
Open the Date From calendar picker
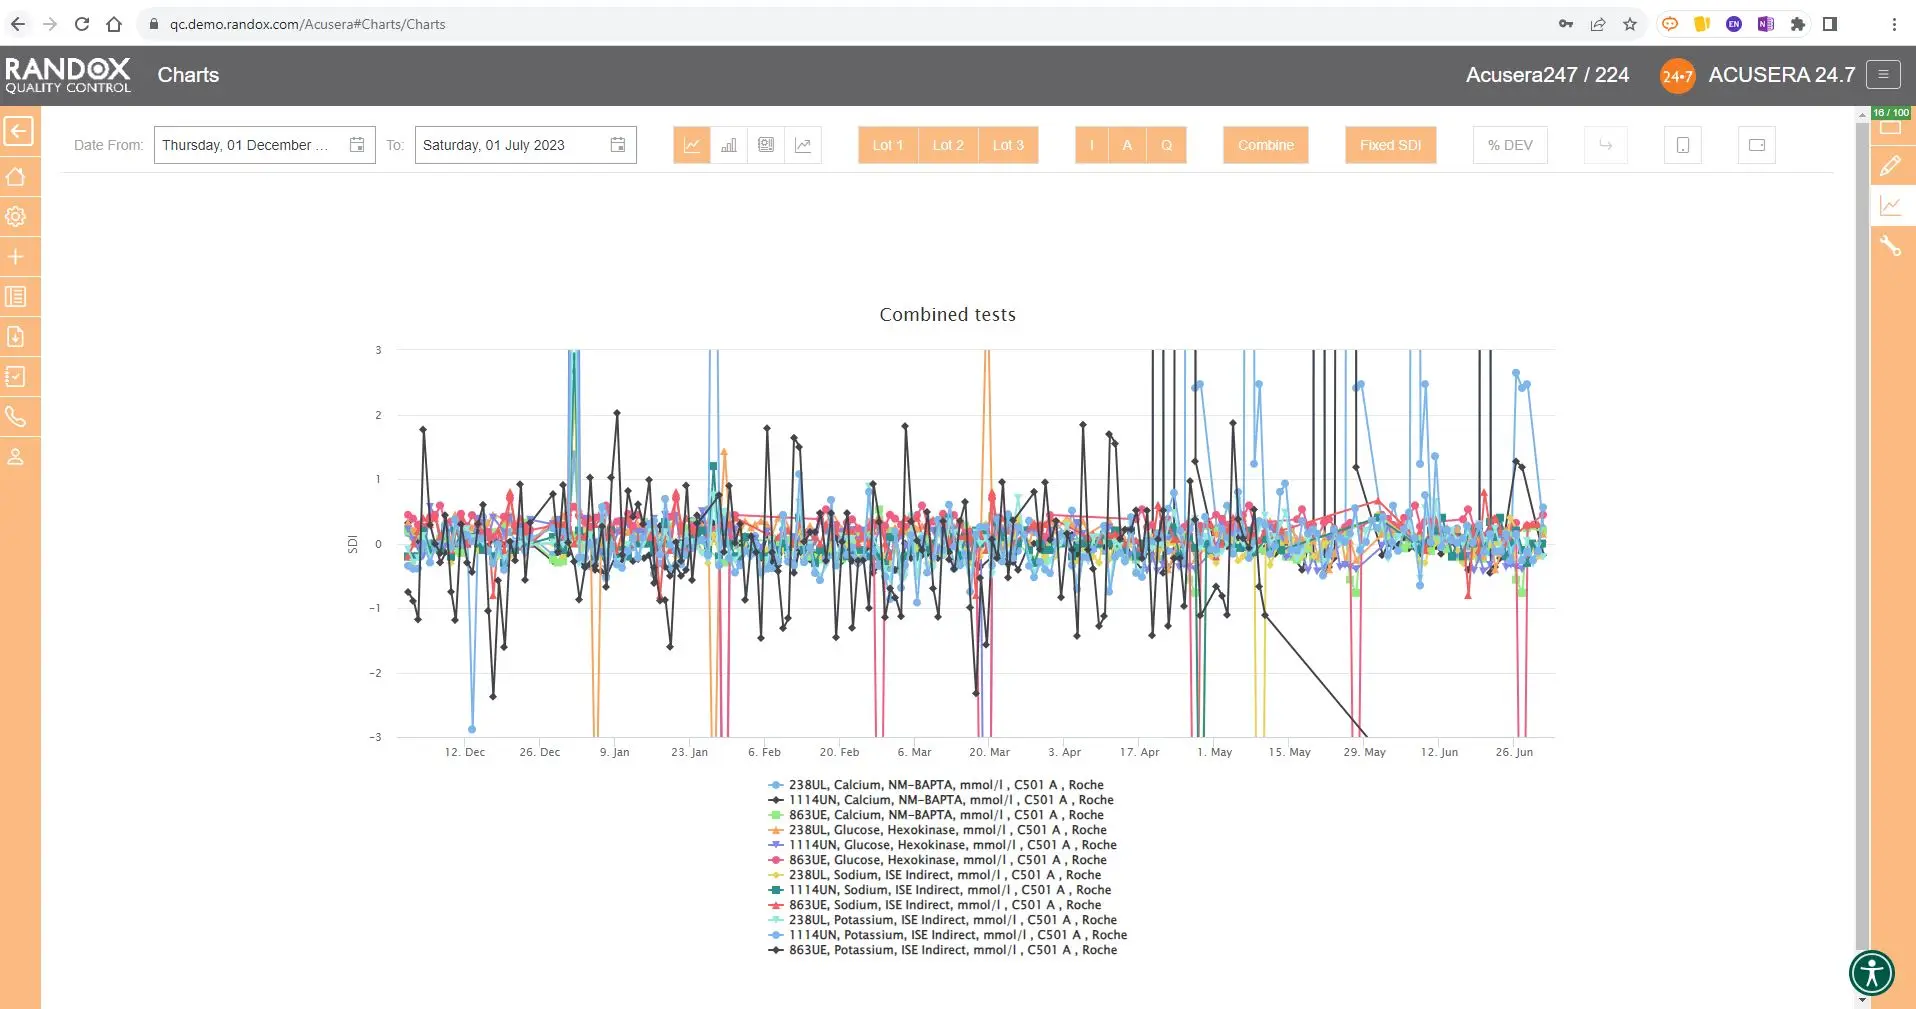[357, 145]
